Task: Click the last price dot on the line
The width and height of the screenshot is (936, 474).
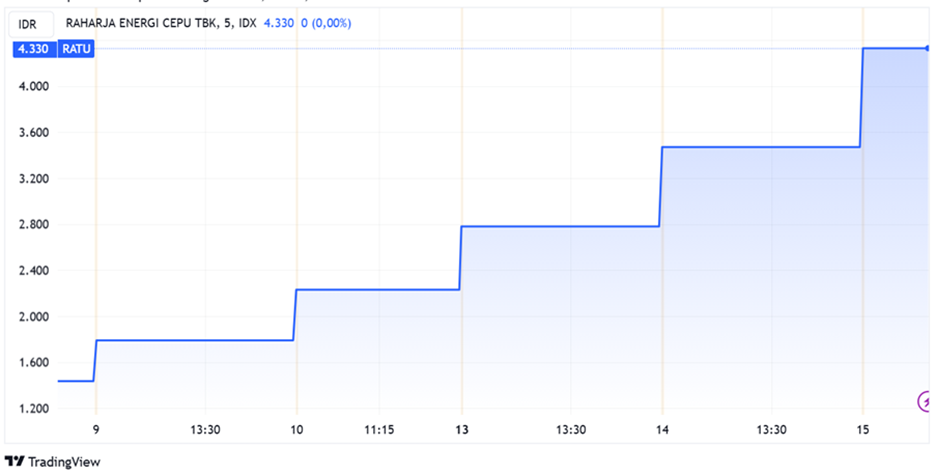Action: [x=928, y=48]
